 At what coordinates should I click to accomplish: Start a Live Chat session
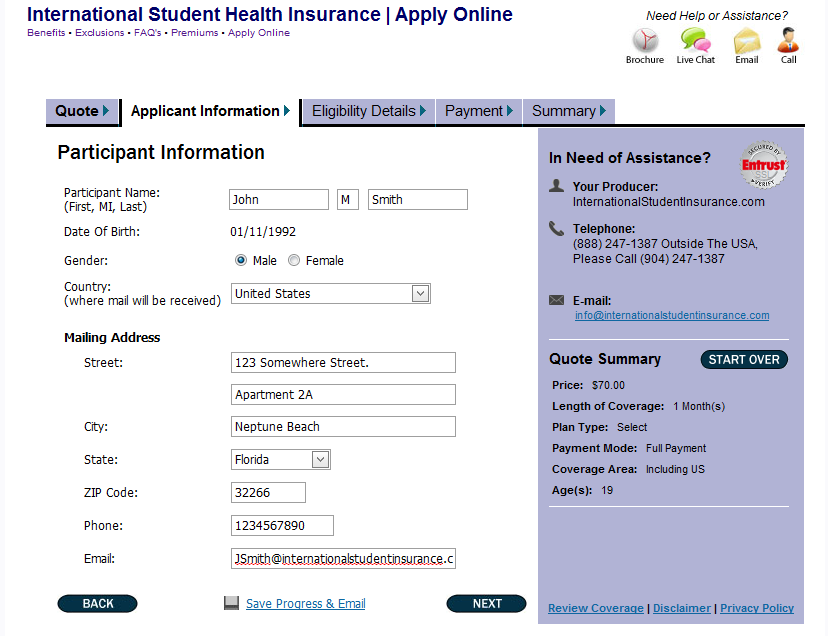(695, 41)
